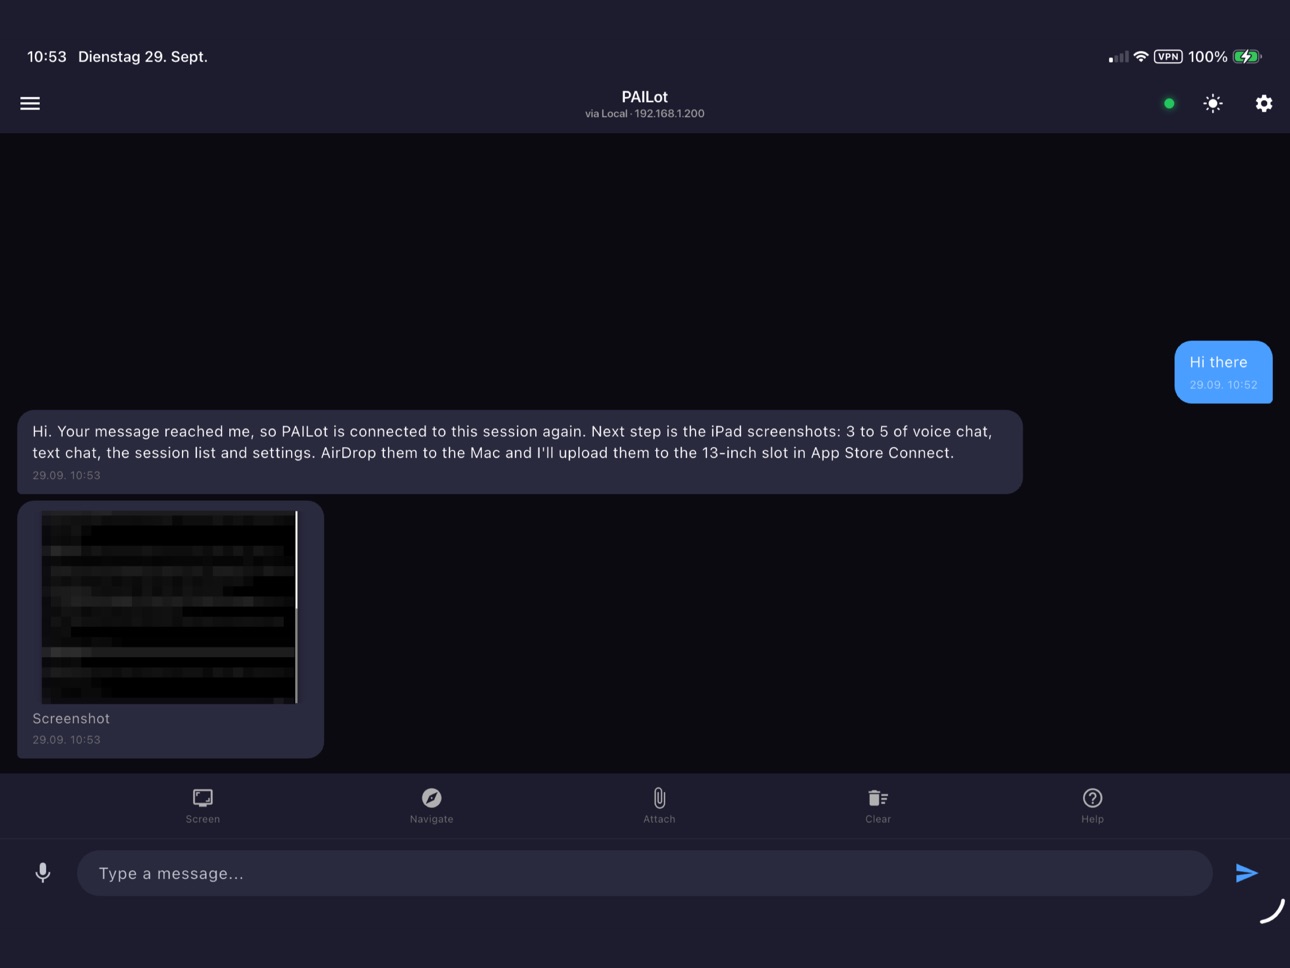Open the Screenshot image thumbnail

[x=169, y=607]
